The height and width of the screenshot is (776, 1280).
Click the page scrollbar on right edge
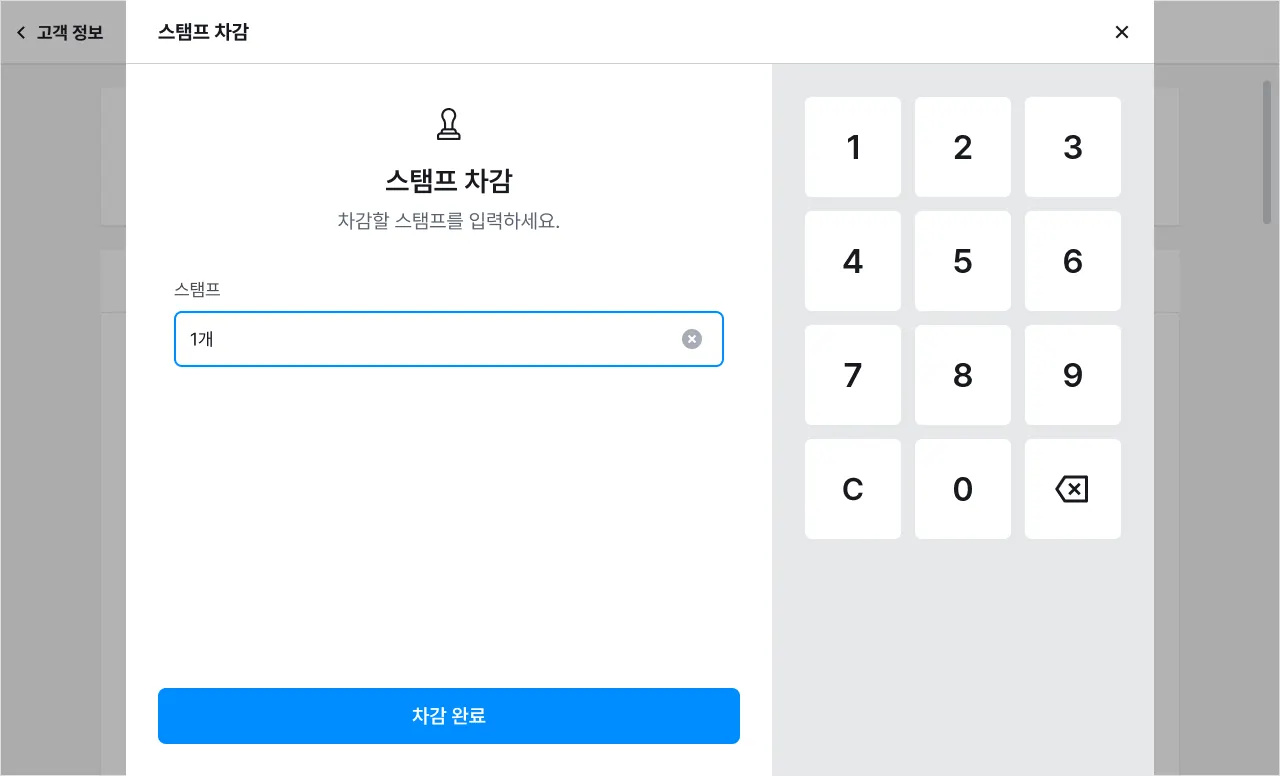tap(1266, 150)
